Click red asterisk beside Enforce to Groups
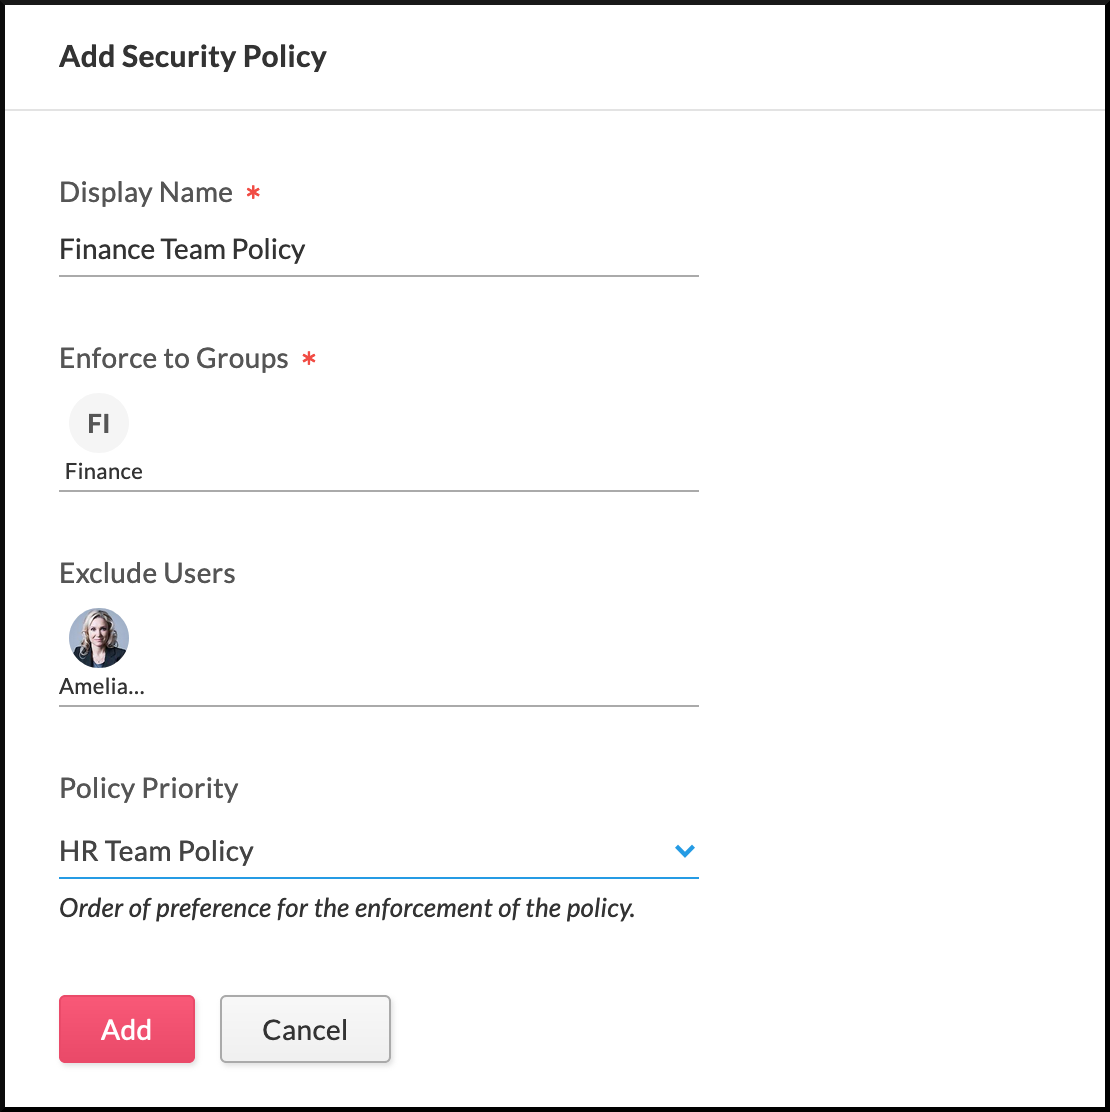1110x1112 pixels. [x=309, y=359]
